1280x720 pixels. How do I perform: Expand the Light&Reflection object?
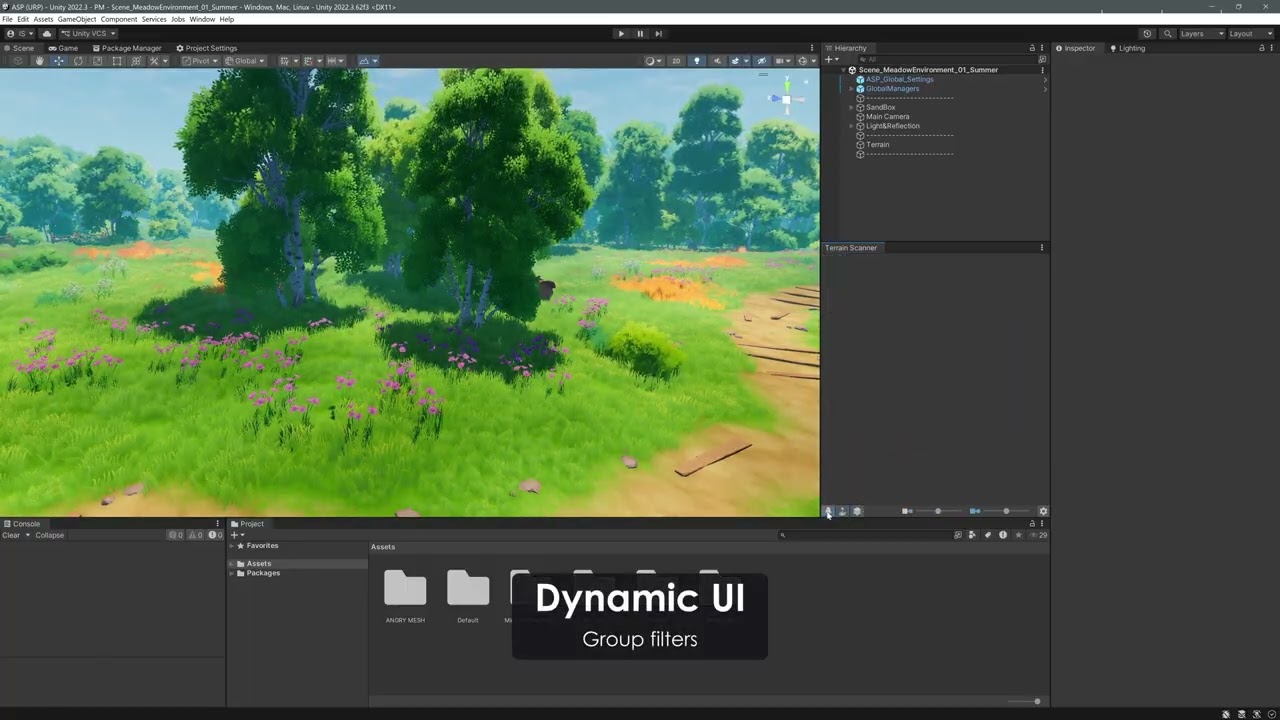pos(851,126)
